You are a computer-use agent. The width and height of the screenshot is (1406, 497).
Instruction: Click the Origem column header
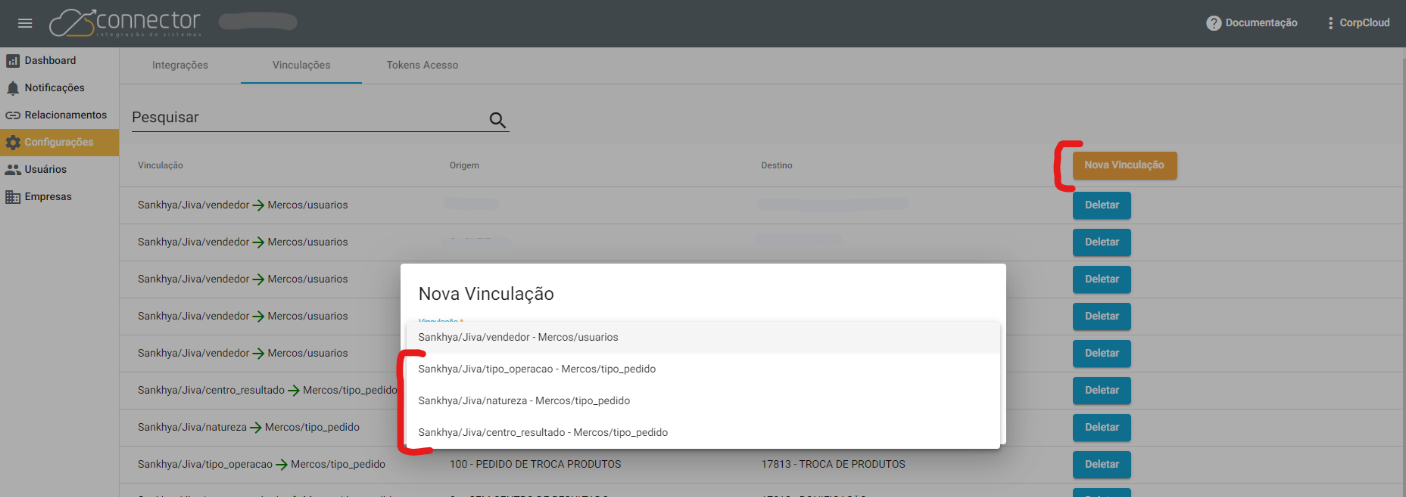click(x=465, y=165)
